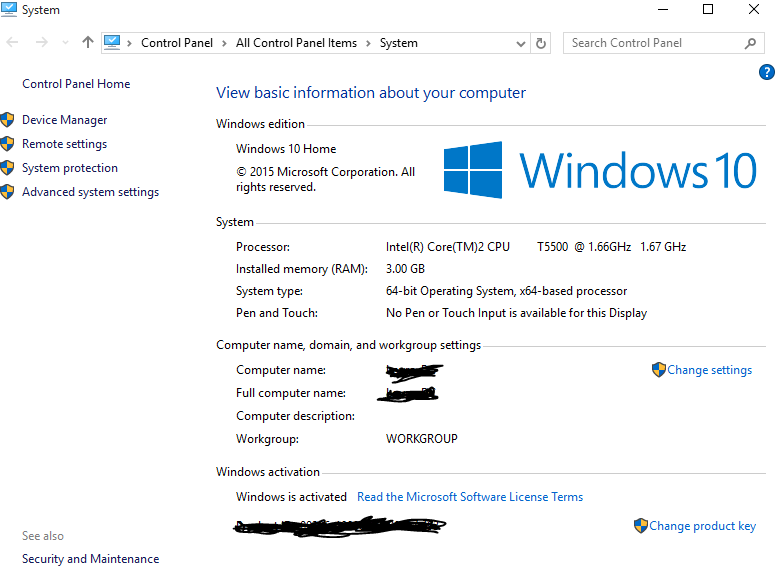
Task: Click 'View basic information about your computer' heading
Action: point(371,93)
